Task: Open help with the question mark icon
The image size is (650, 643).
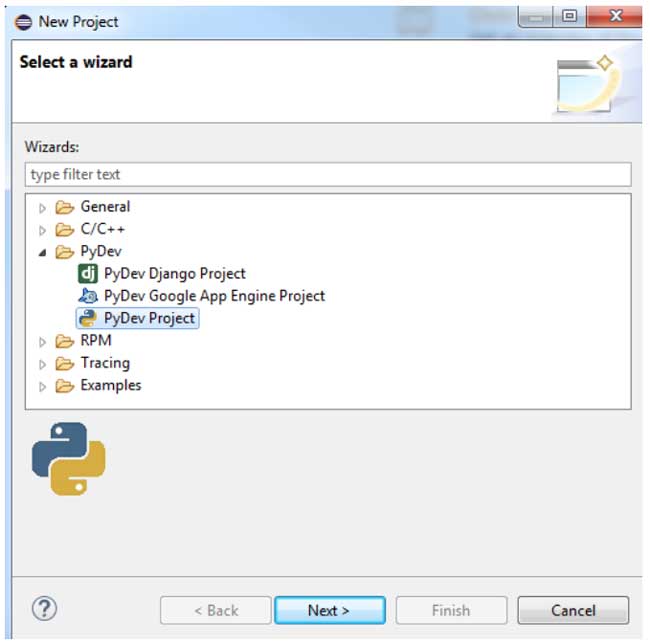Action: click(45, 608)
